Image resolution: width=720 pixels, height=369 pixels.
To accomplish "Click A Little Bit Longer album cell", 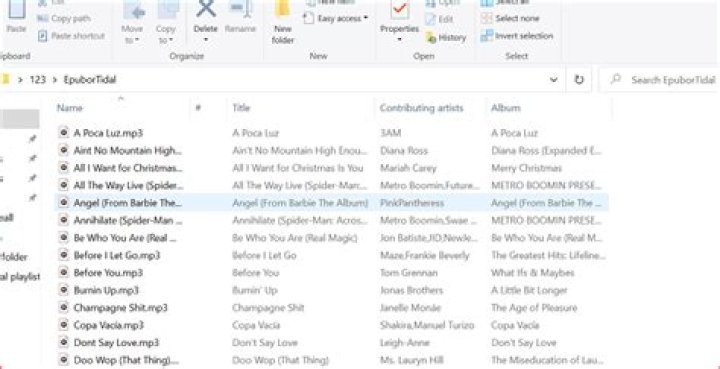I will (x=529, y=290).
